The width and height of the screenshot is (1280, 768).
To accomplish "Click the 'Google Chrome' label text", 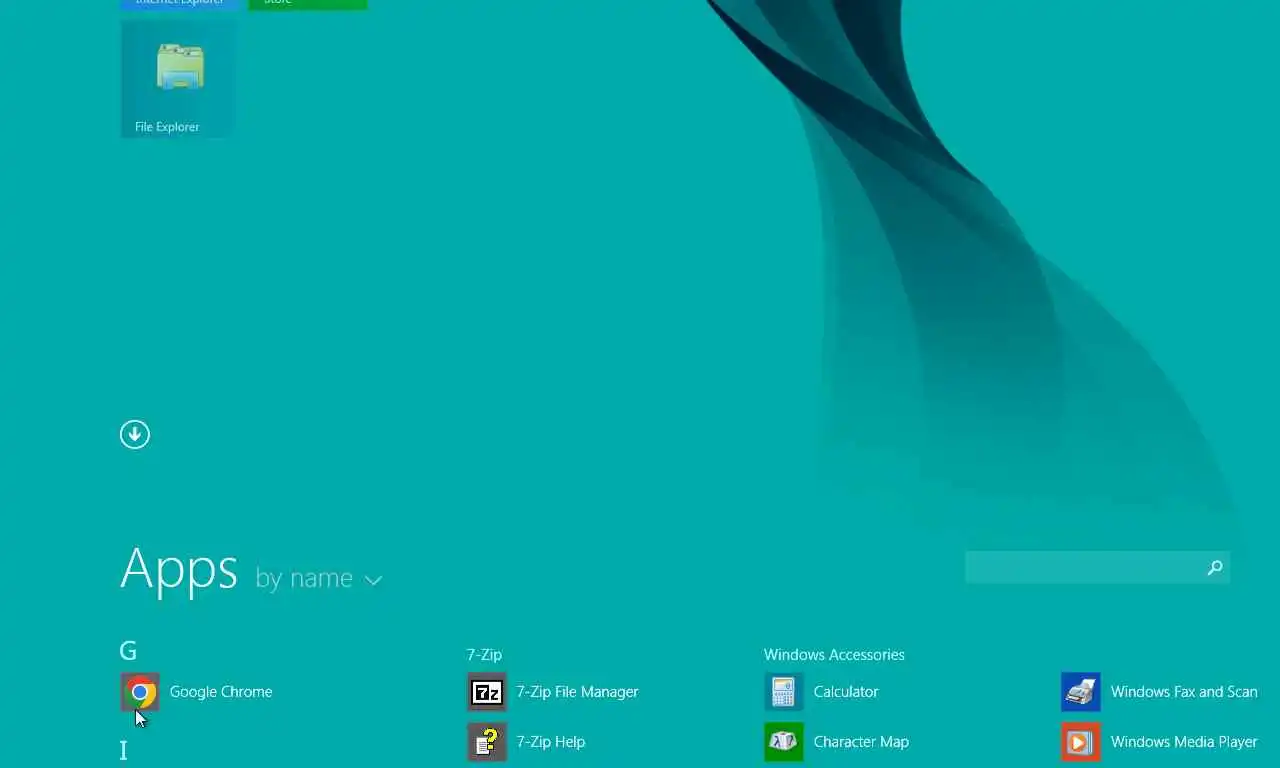I will click(221, 692).
